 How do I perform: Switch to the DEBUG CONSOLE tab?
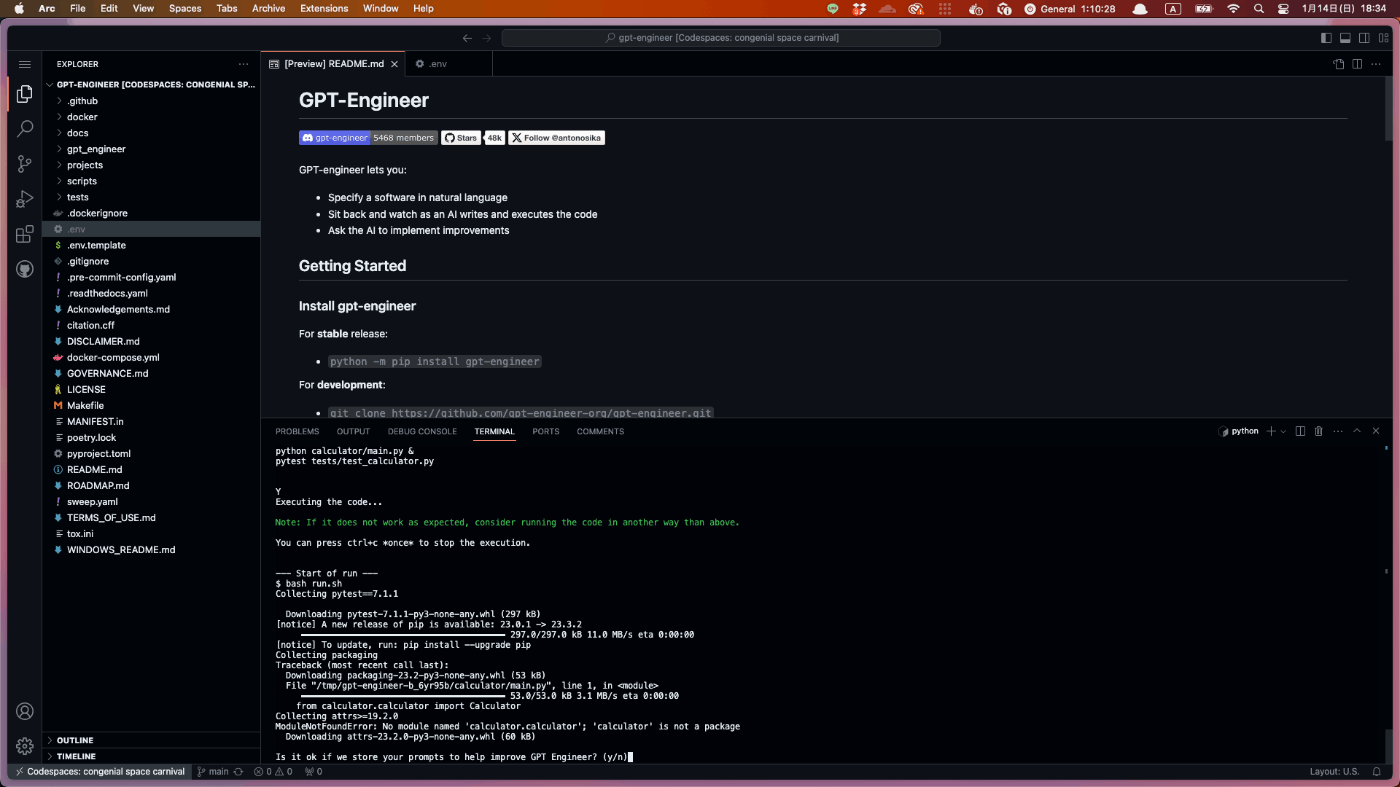click(x=422, y=431)
